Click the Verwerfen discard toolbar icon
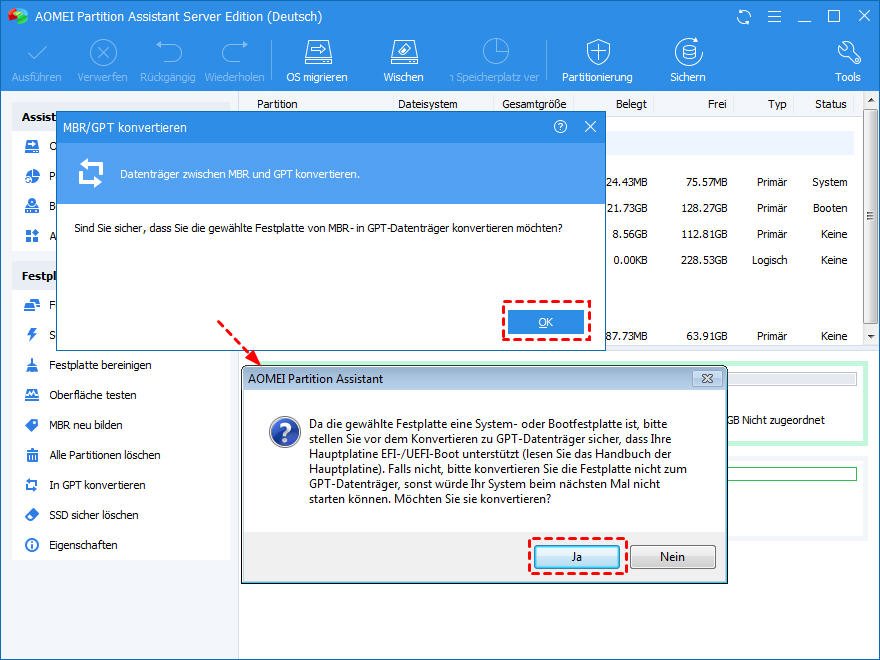This screenshot has width=880, height=660. click(x=103, y=54)
